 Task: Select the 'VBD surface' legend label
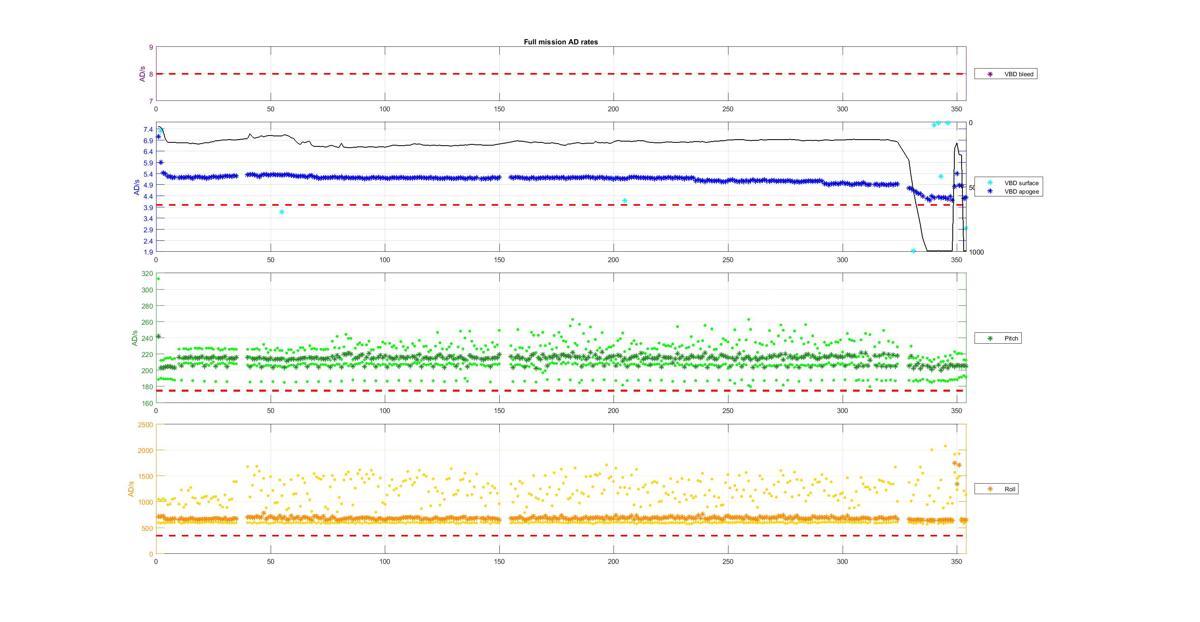[1021, 183]
